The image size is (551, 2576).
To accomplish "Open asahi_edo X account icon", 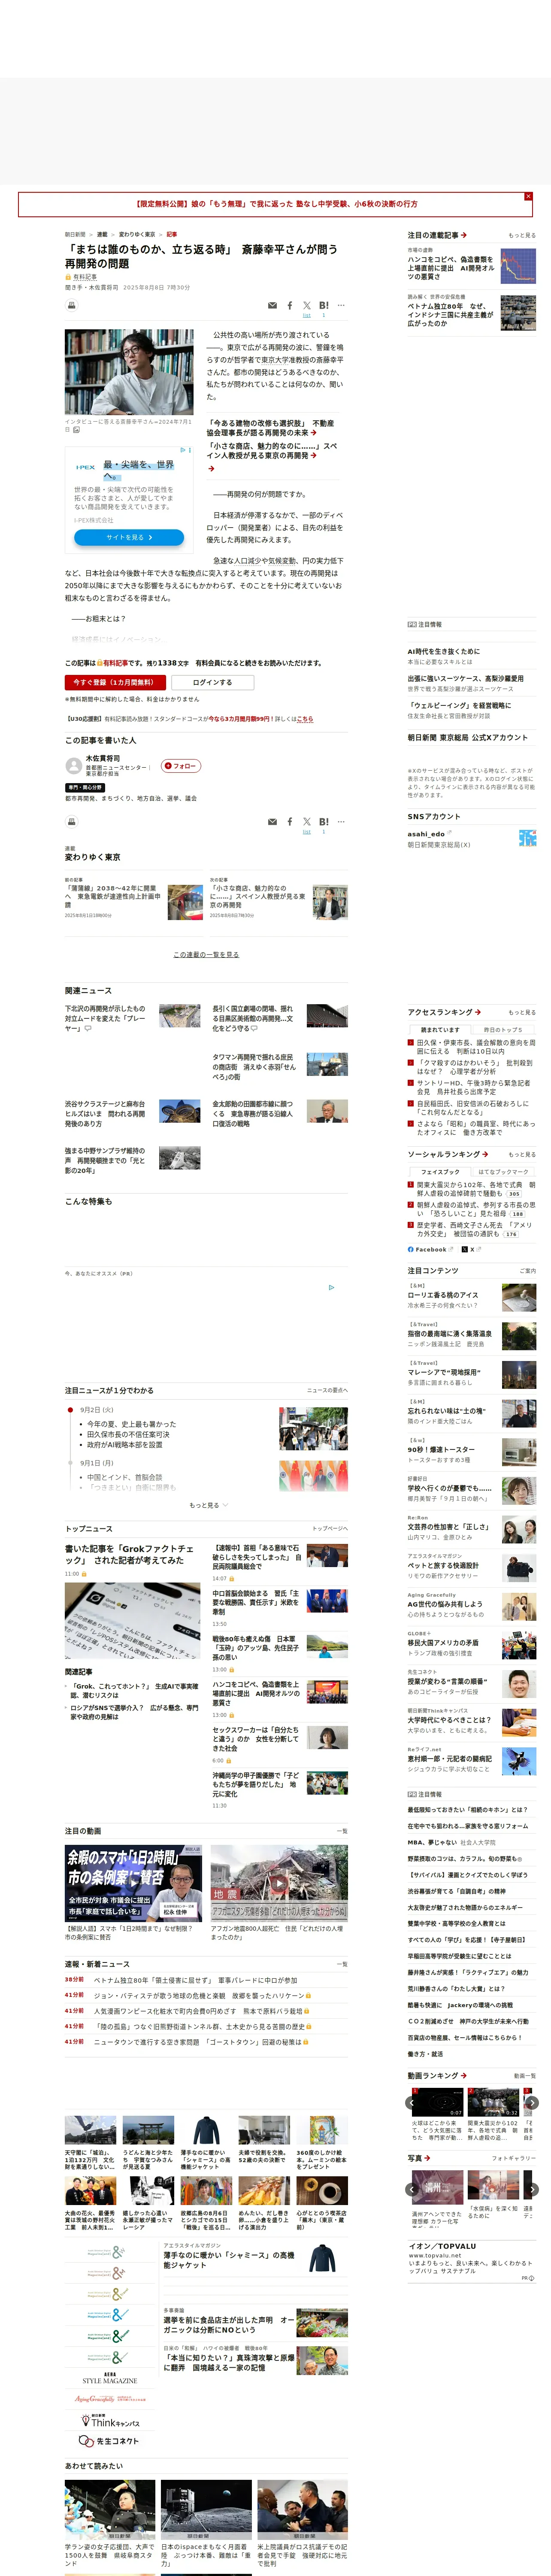I will (x=527, y=838).
